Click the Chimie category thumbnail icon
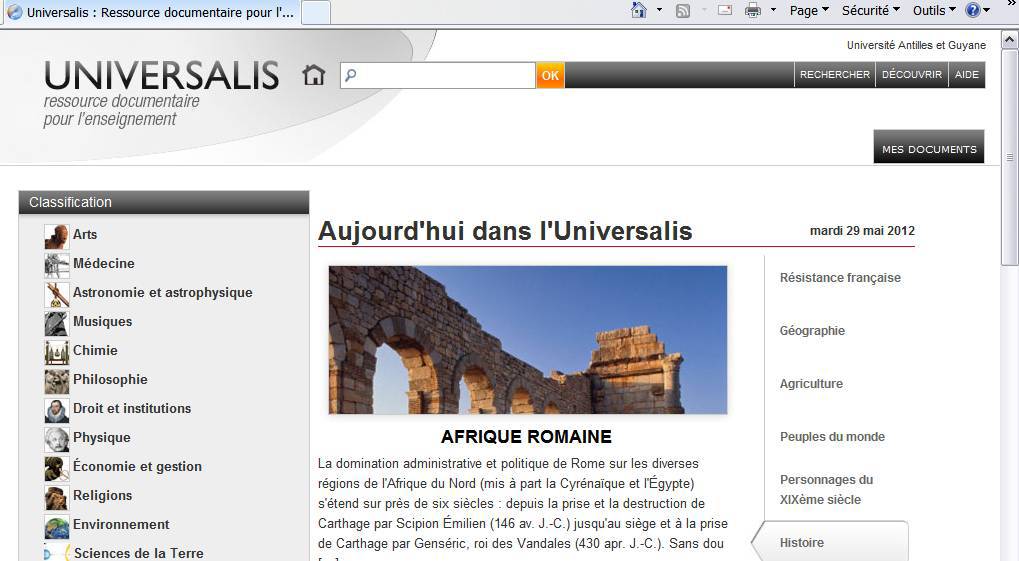The image size is (1019, 561). 57,352
